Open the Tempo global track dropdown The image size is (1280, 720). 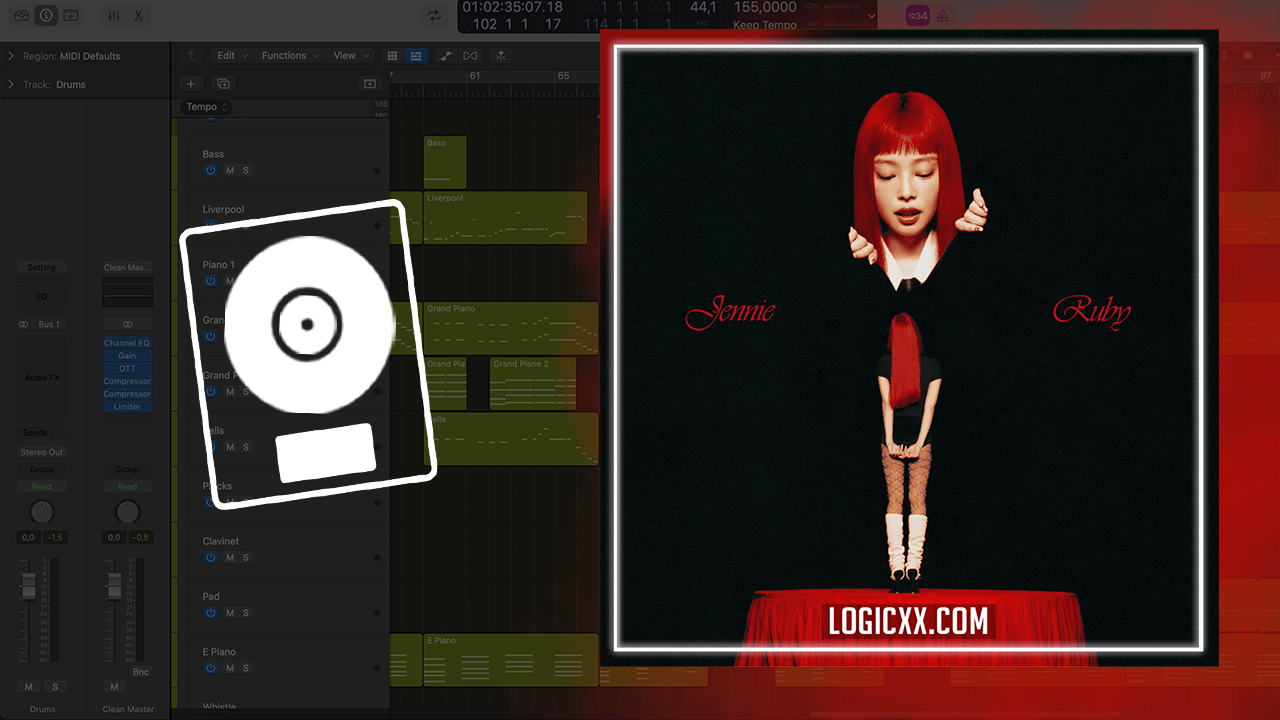[x=207, y=107]
